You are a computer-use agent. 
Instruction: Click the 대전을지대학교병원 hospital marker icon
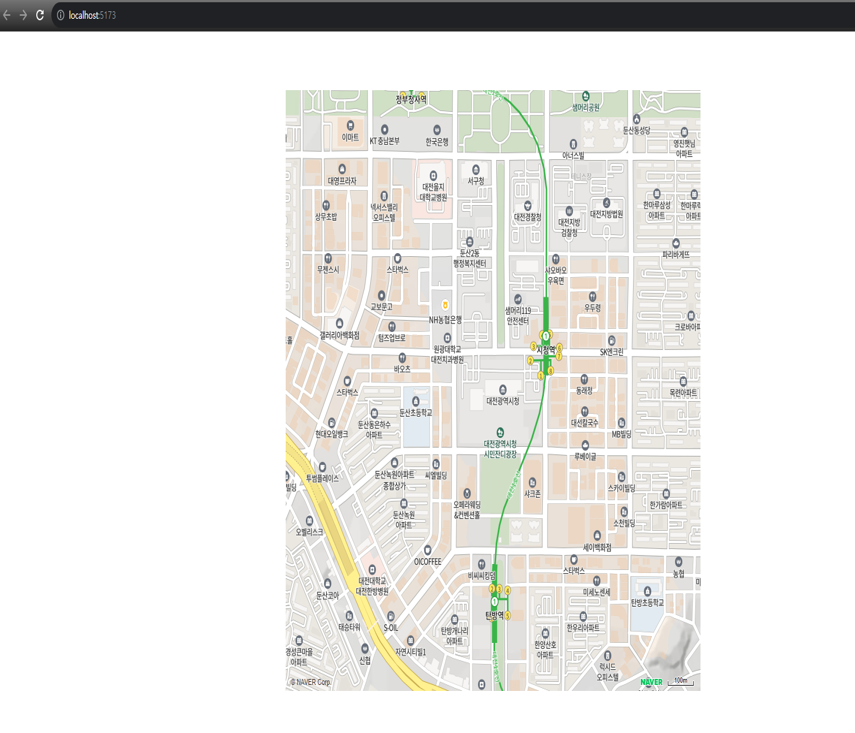click(x=433, y=176)
